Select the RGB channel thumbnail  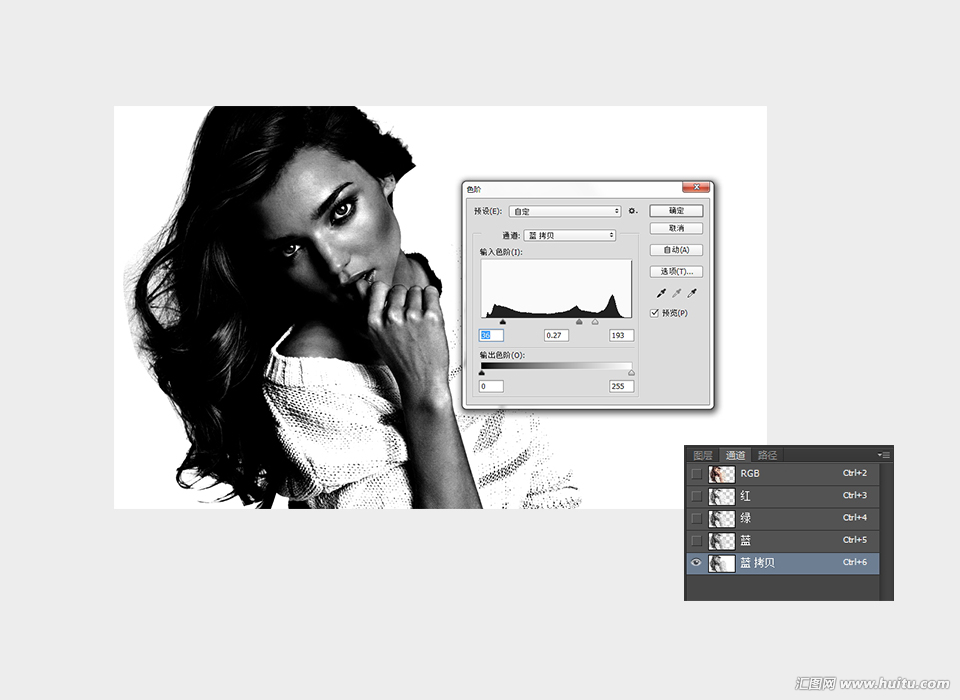point(722,473)
